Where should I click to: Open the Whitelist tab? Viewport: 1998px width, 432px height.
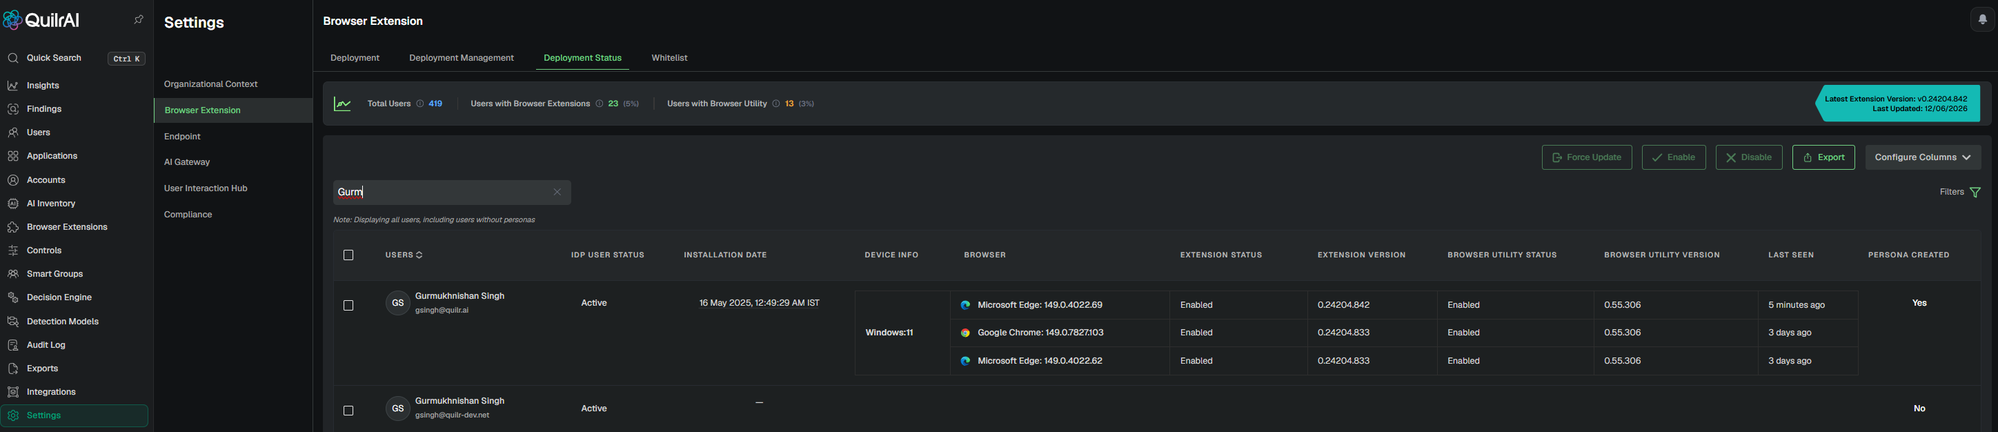click(x=669, y=58)
